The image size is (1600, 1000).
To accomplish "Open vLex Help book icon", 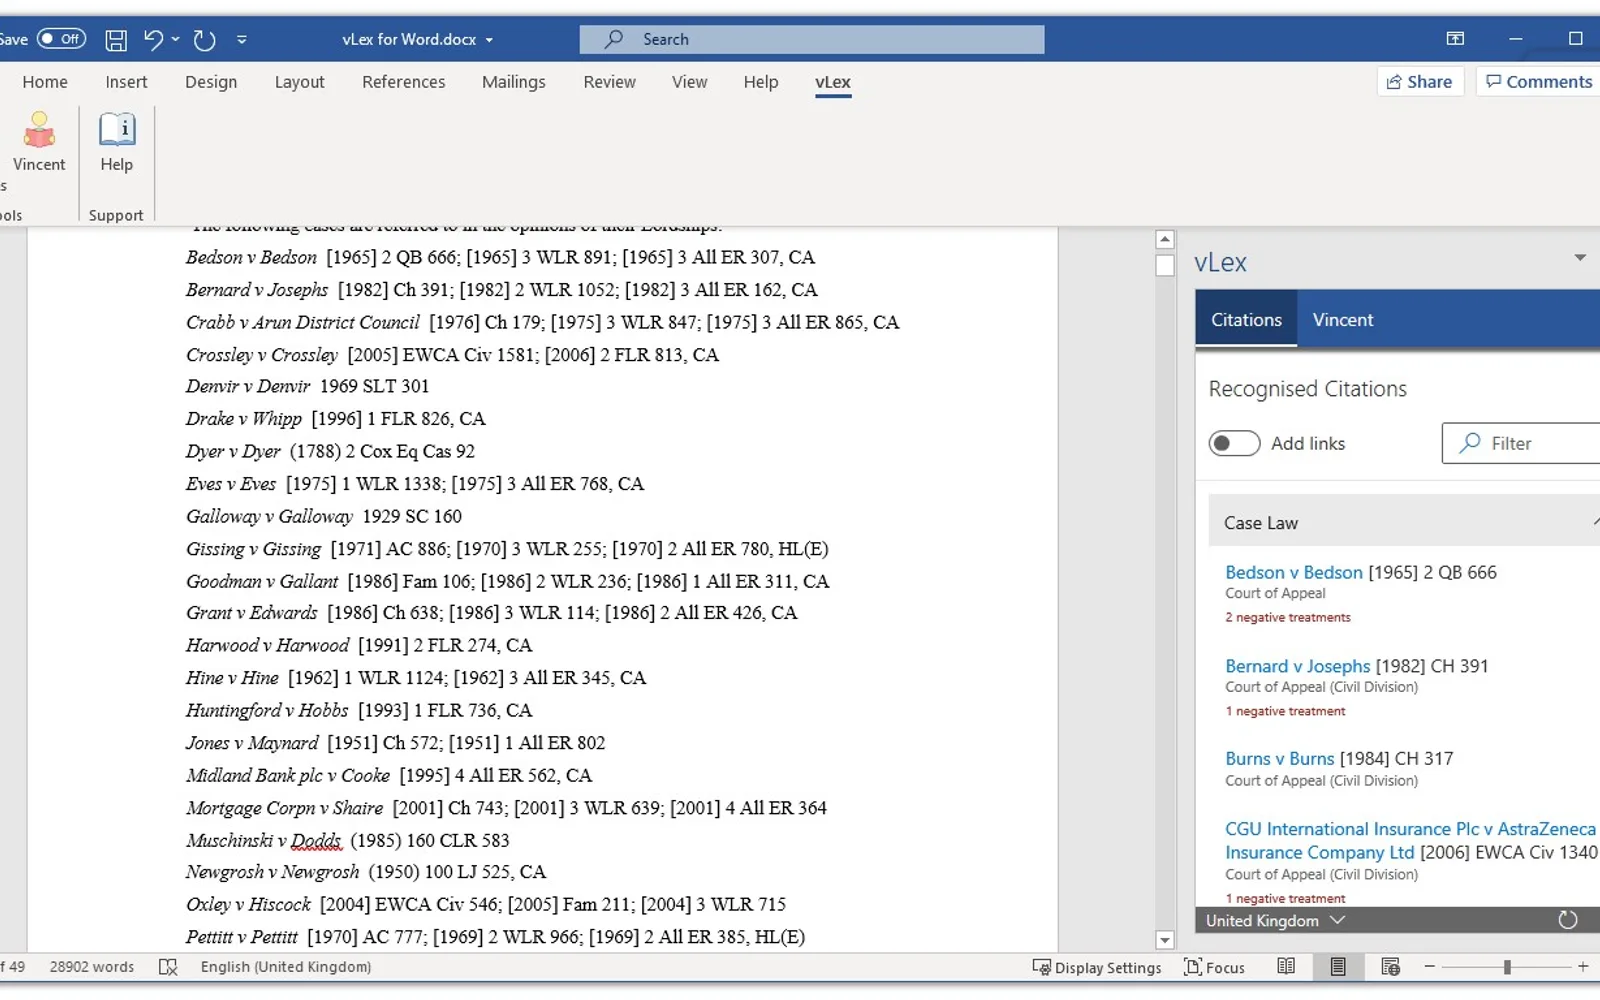I will click(117, 141).
